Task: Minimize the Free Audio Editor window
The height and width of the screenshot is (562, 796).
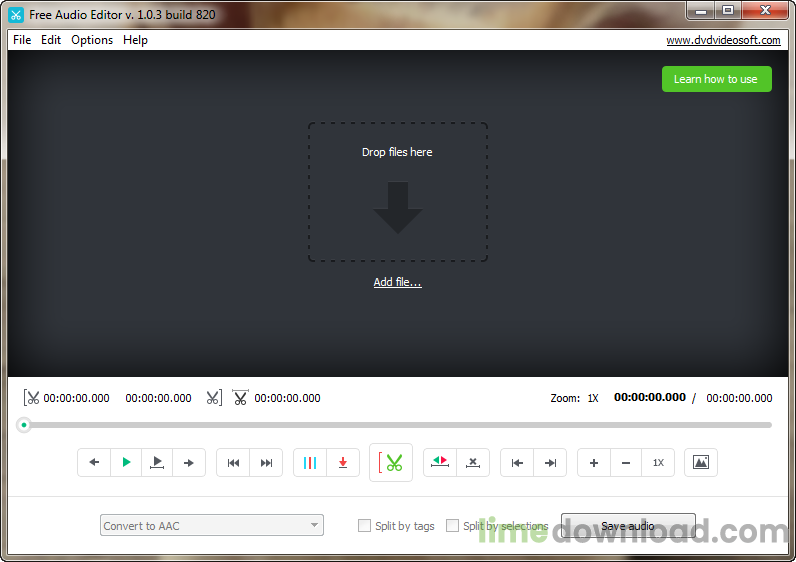Action: [701, 11]
